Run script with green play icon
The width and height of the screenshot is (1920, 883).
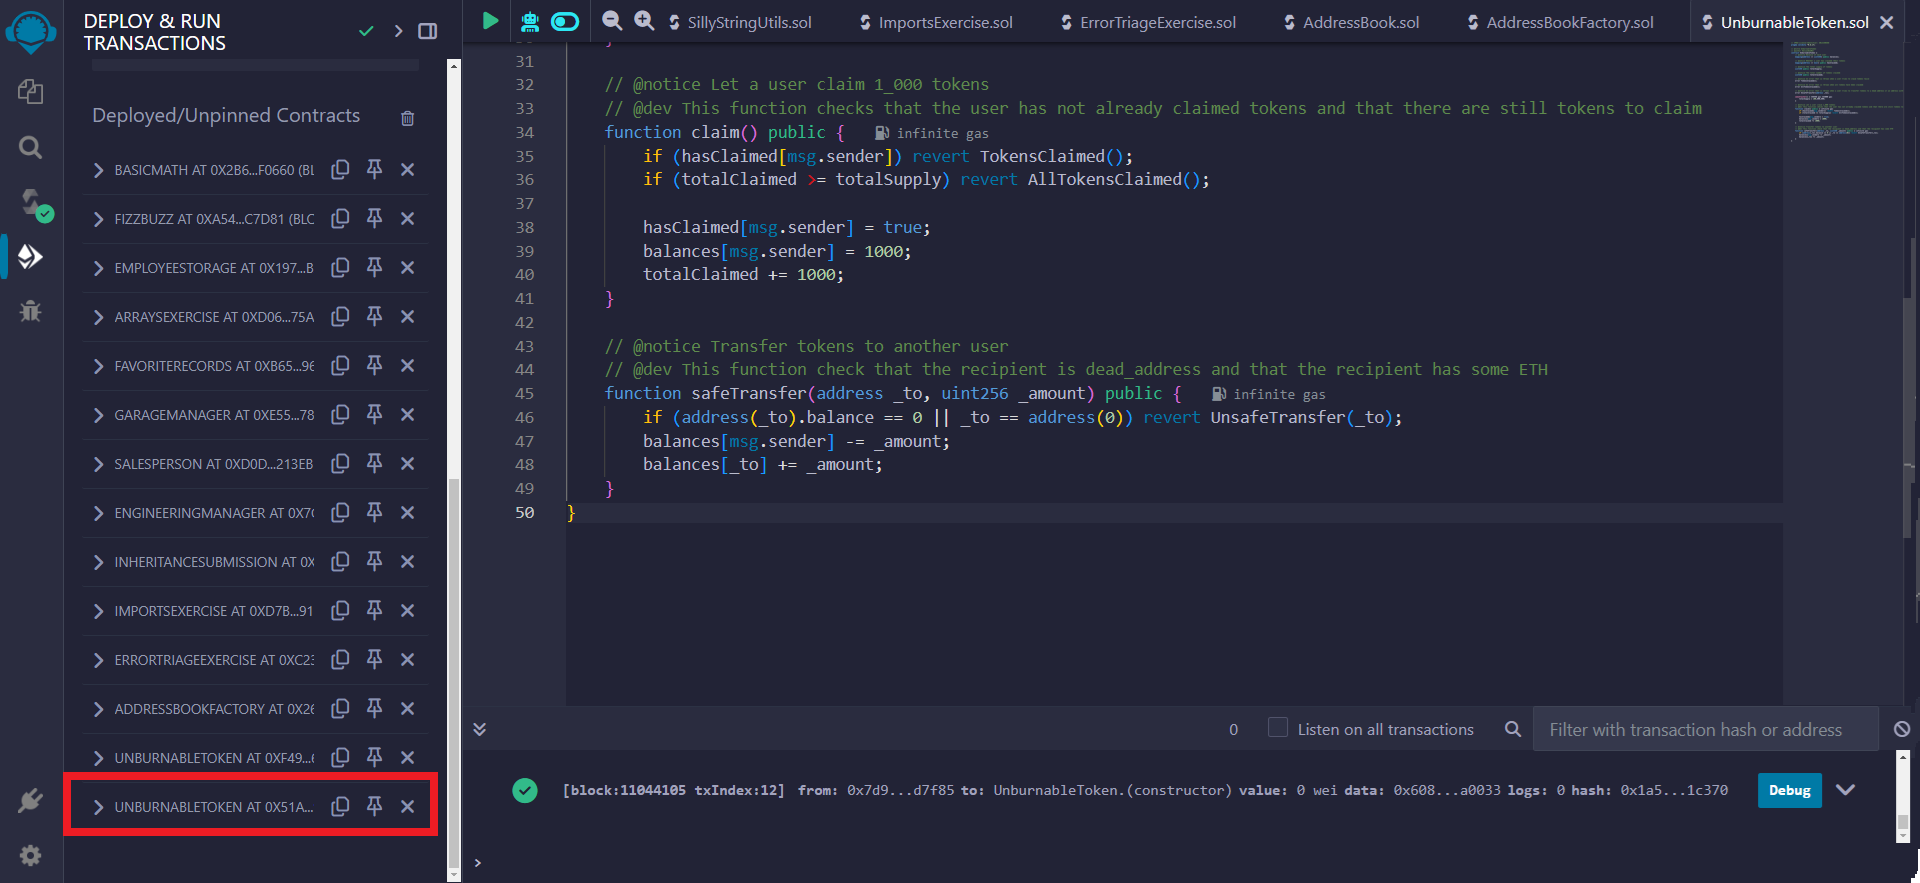490,21
